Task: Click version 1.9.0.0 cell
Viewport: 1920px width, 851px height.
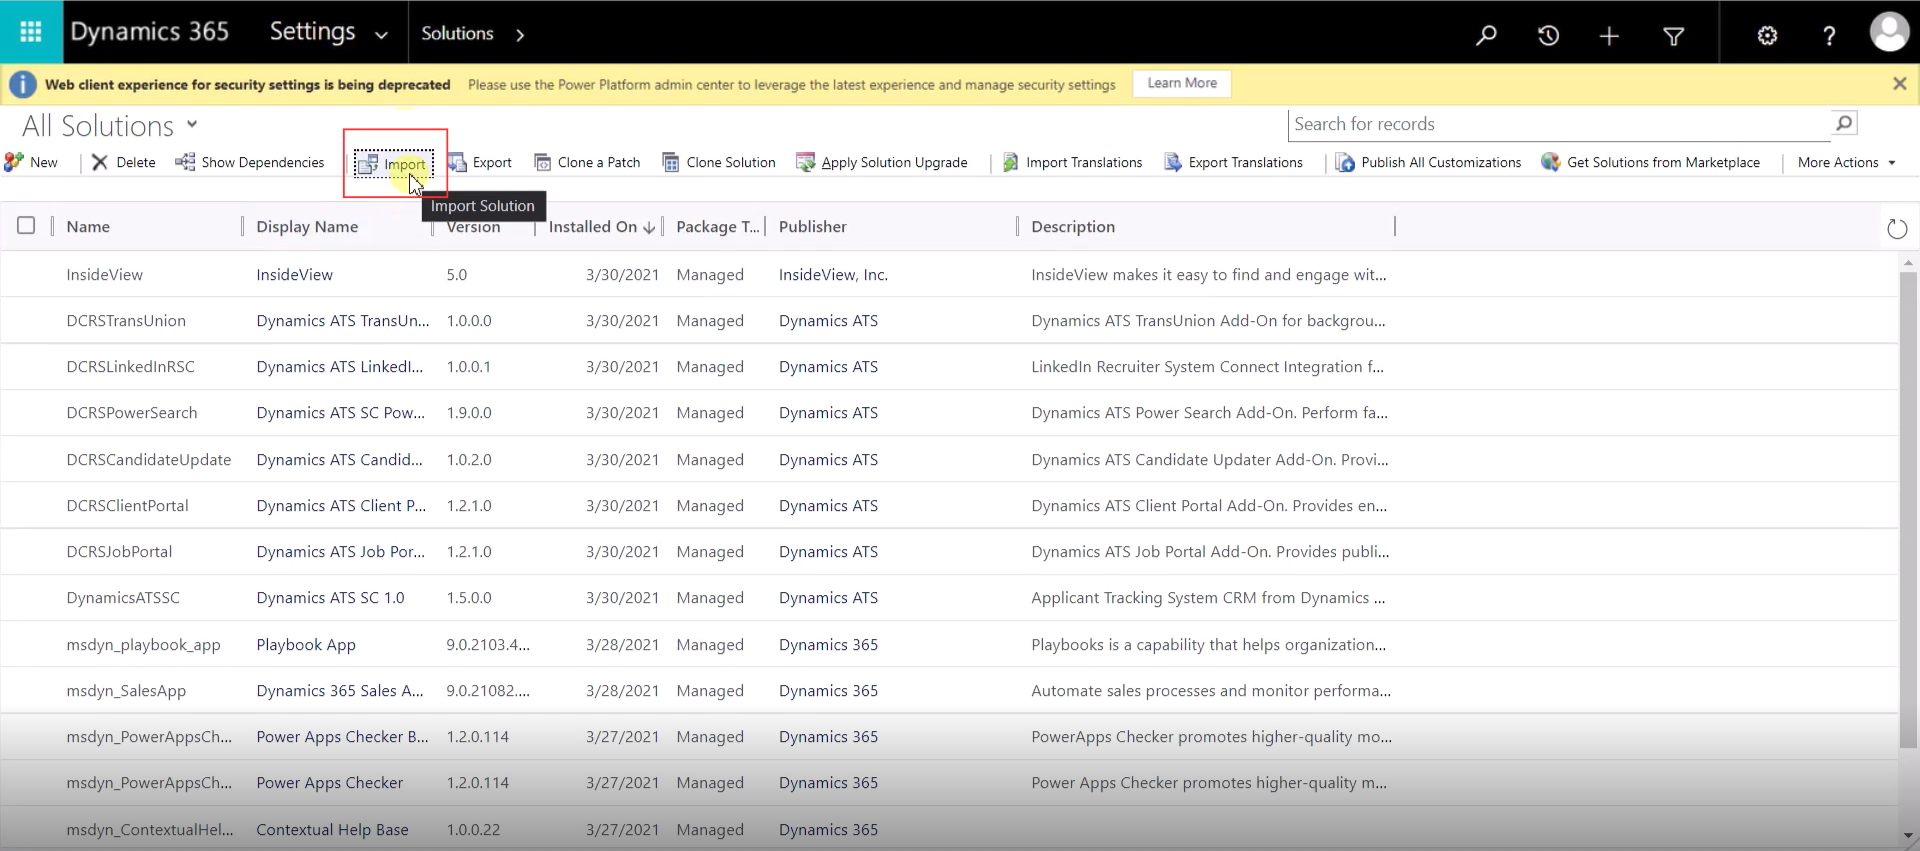Action: [469, 413]
